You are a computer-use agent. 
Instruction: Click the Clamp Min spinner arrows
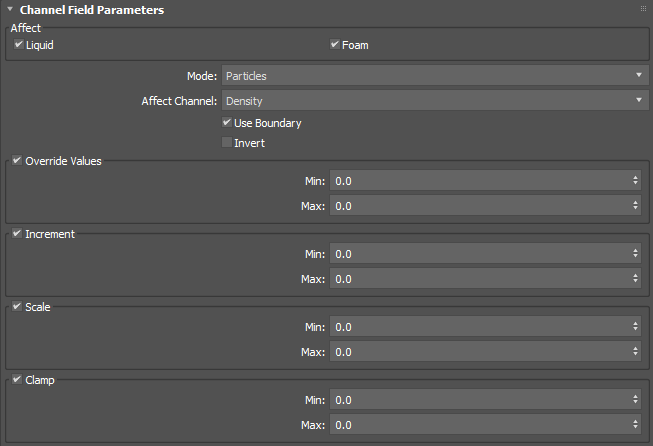636,400
